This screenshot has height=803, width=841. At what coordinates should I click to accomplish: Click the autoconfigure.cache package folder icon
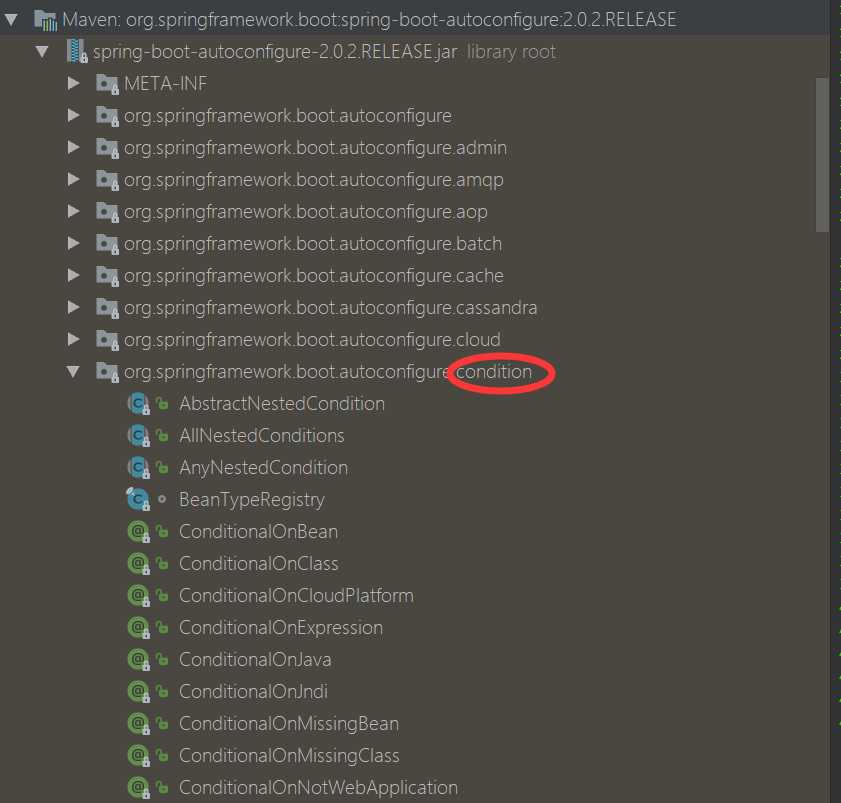(x=107, y=276)
